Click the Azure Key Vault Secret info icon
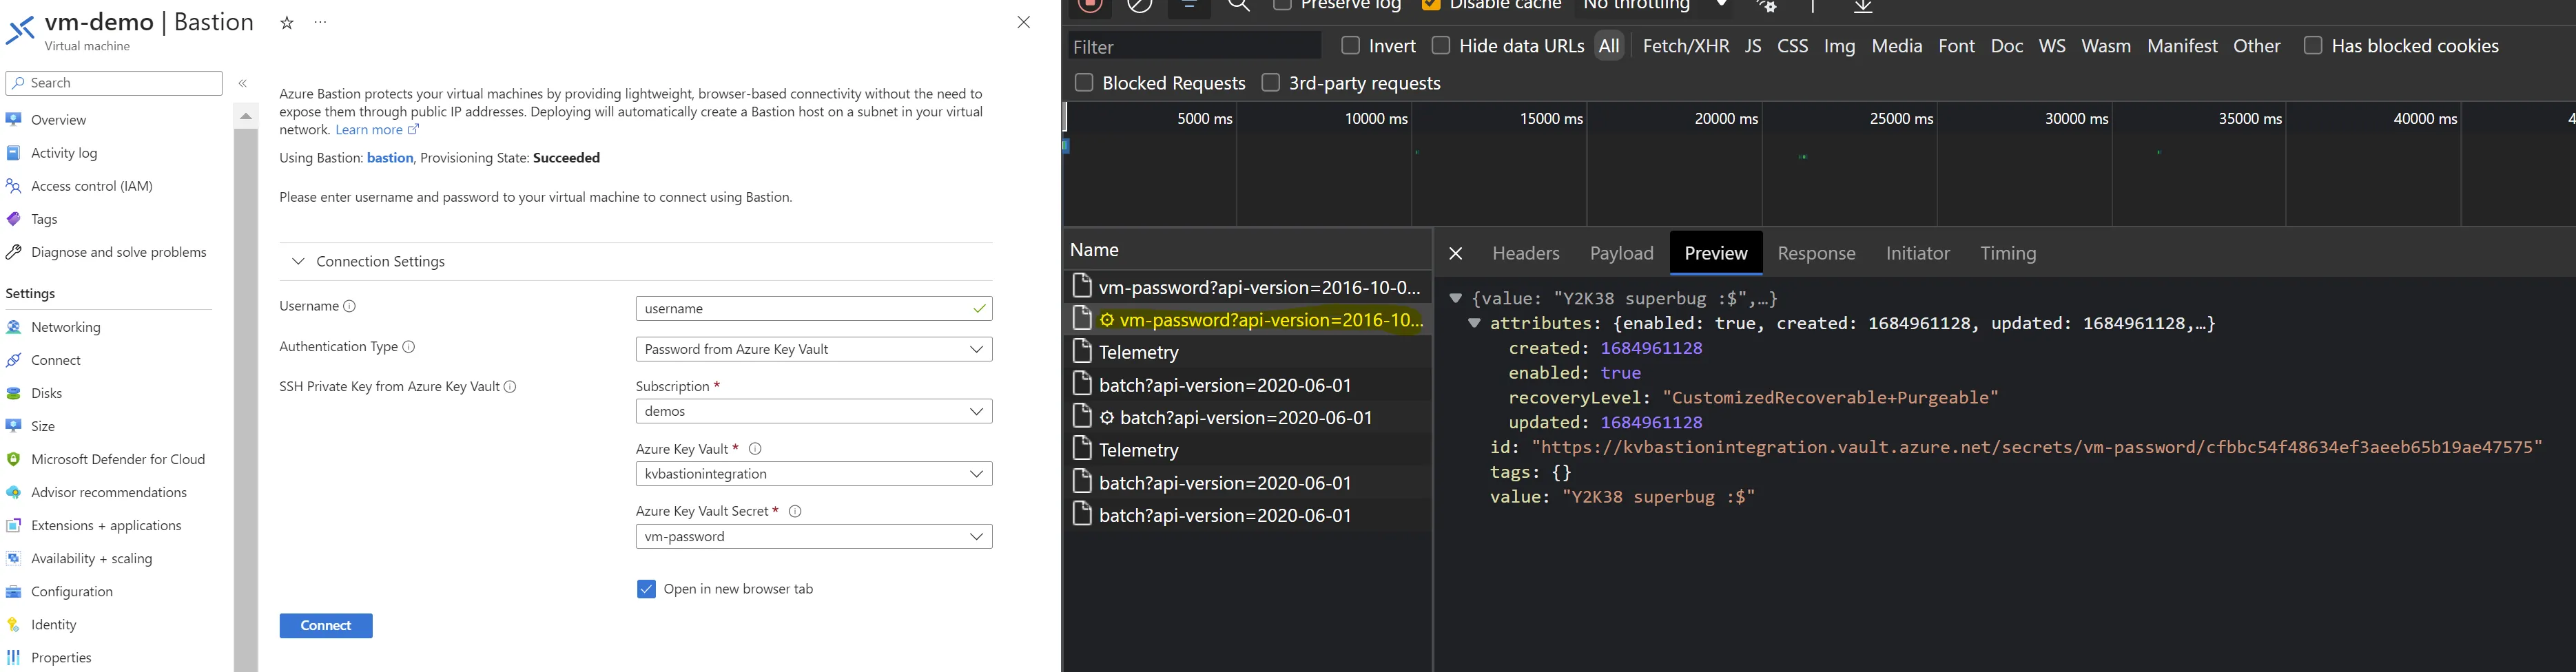The width and height of the screenshot is (2576, 672). [x=796, y=511]
